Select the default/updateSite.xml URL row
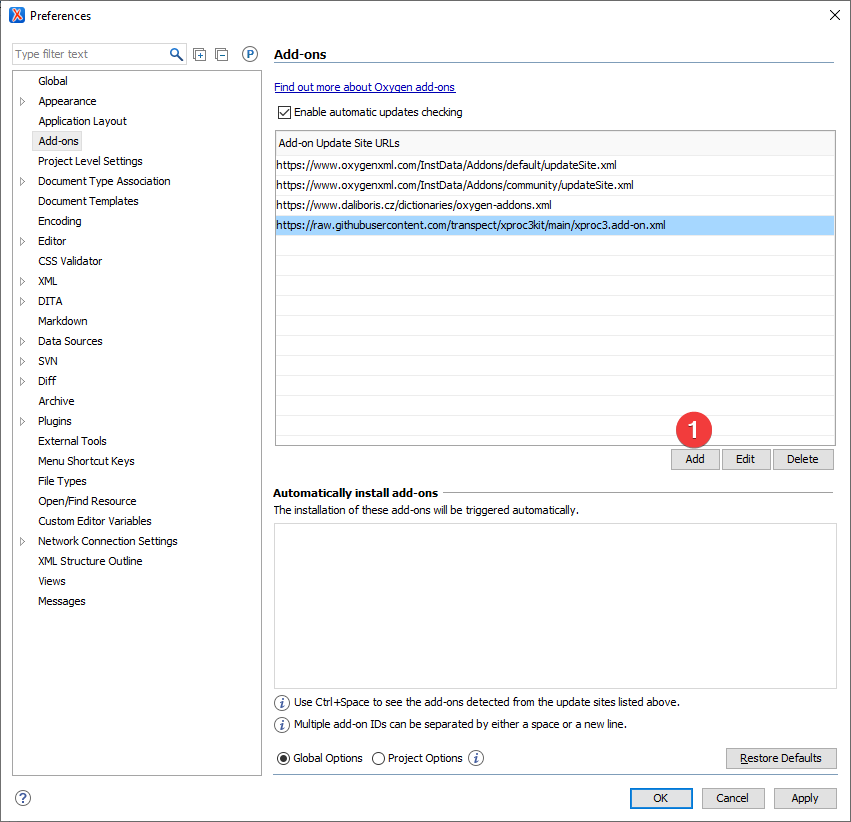Viewport: 851px width, 822px height. pos(555,165)
